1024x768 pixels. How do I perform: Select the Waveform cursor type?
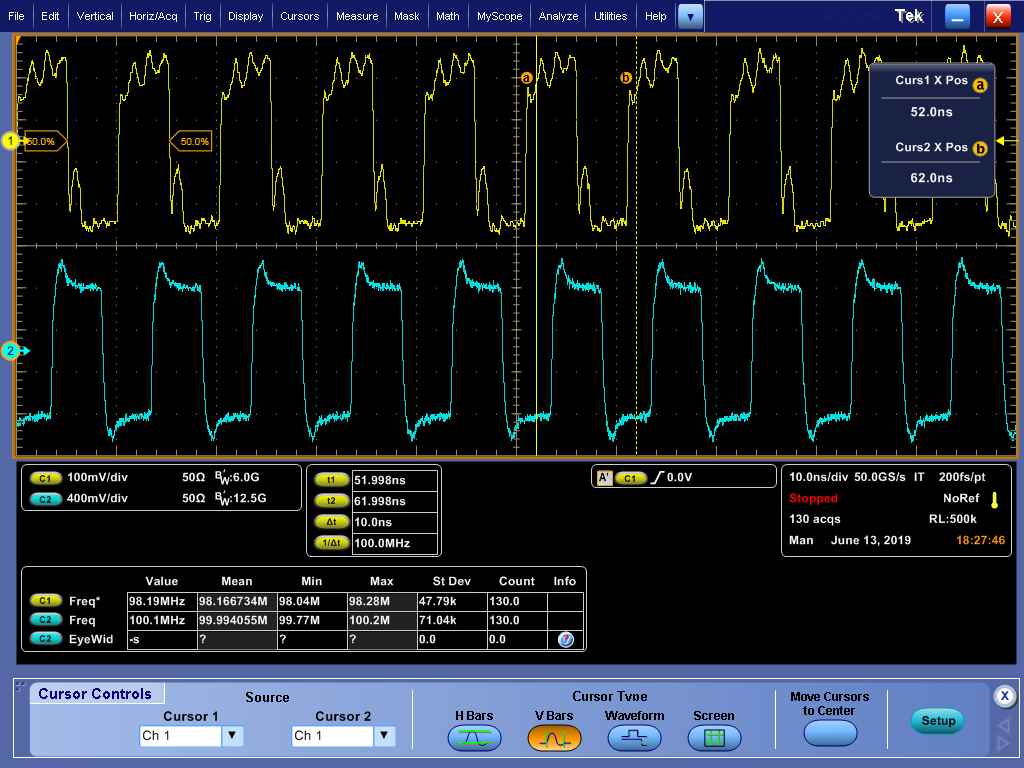[634, 738]
